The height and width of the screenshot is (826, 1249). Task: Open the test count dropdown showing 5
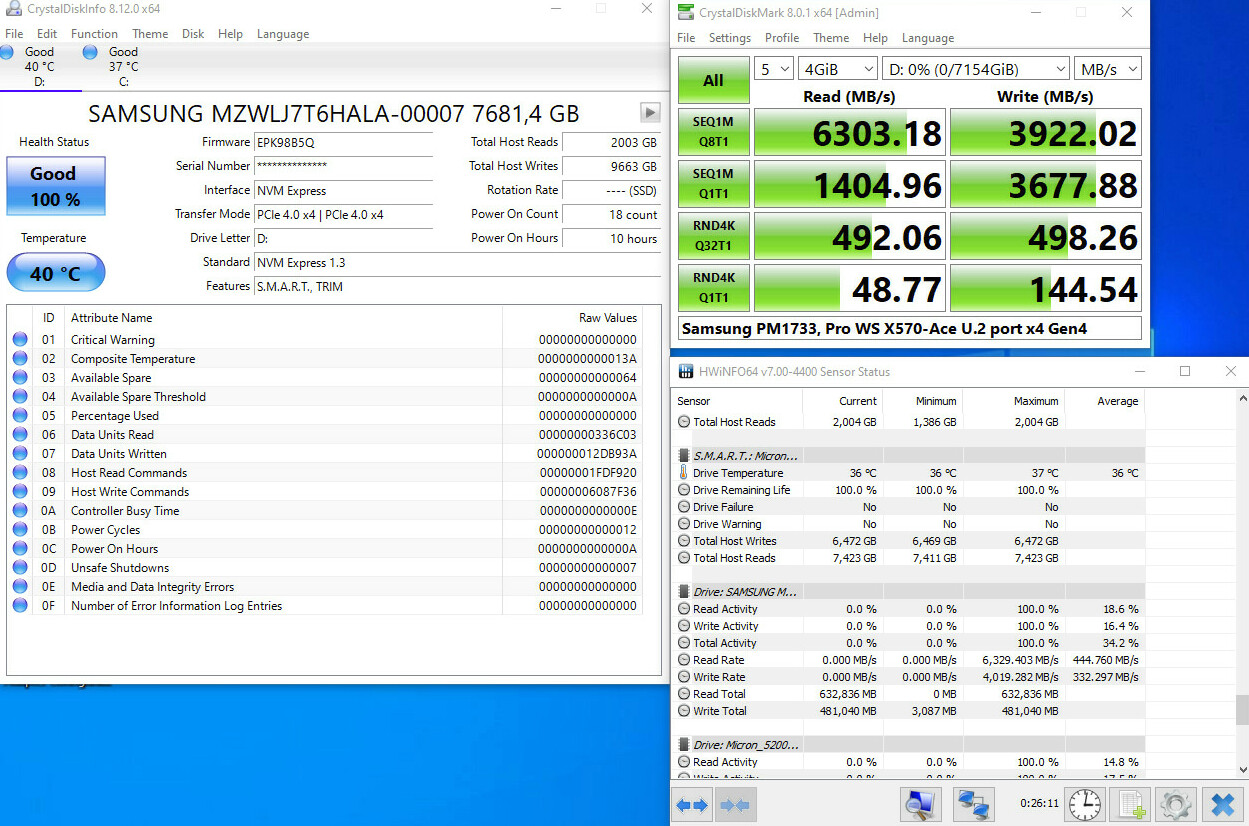pos(772,69)
